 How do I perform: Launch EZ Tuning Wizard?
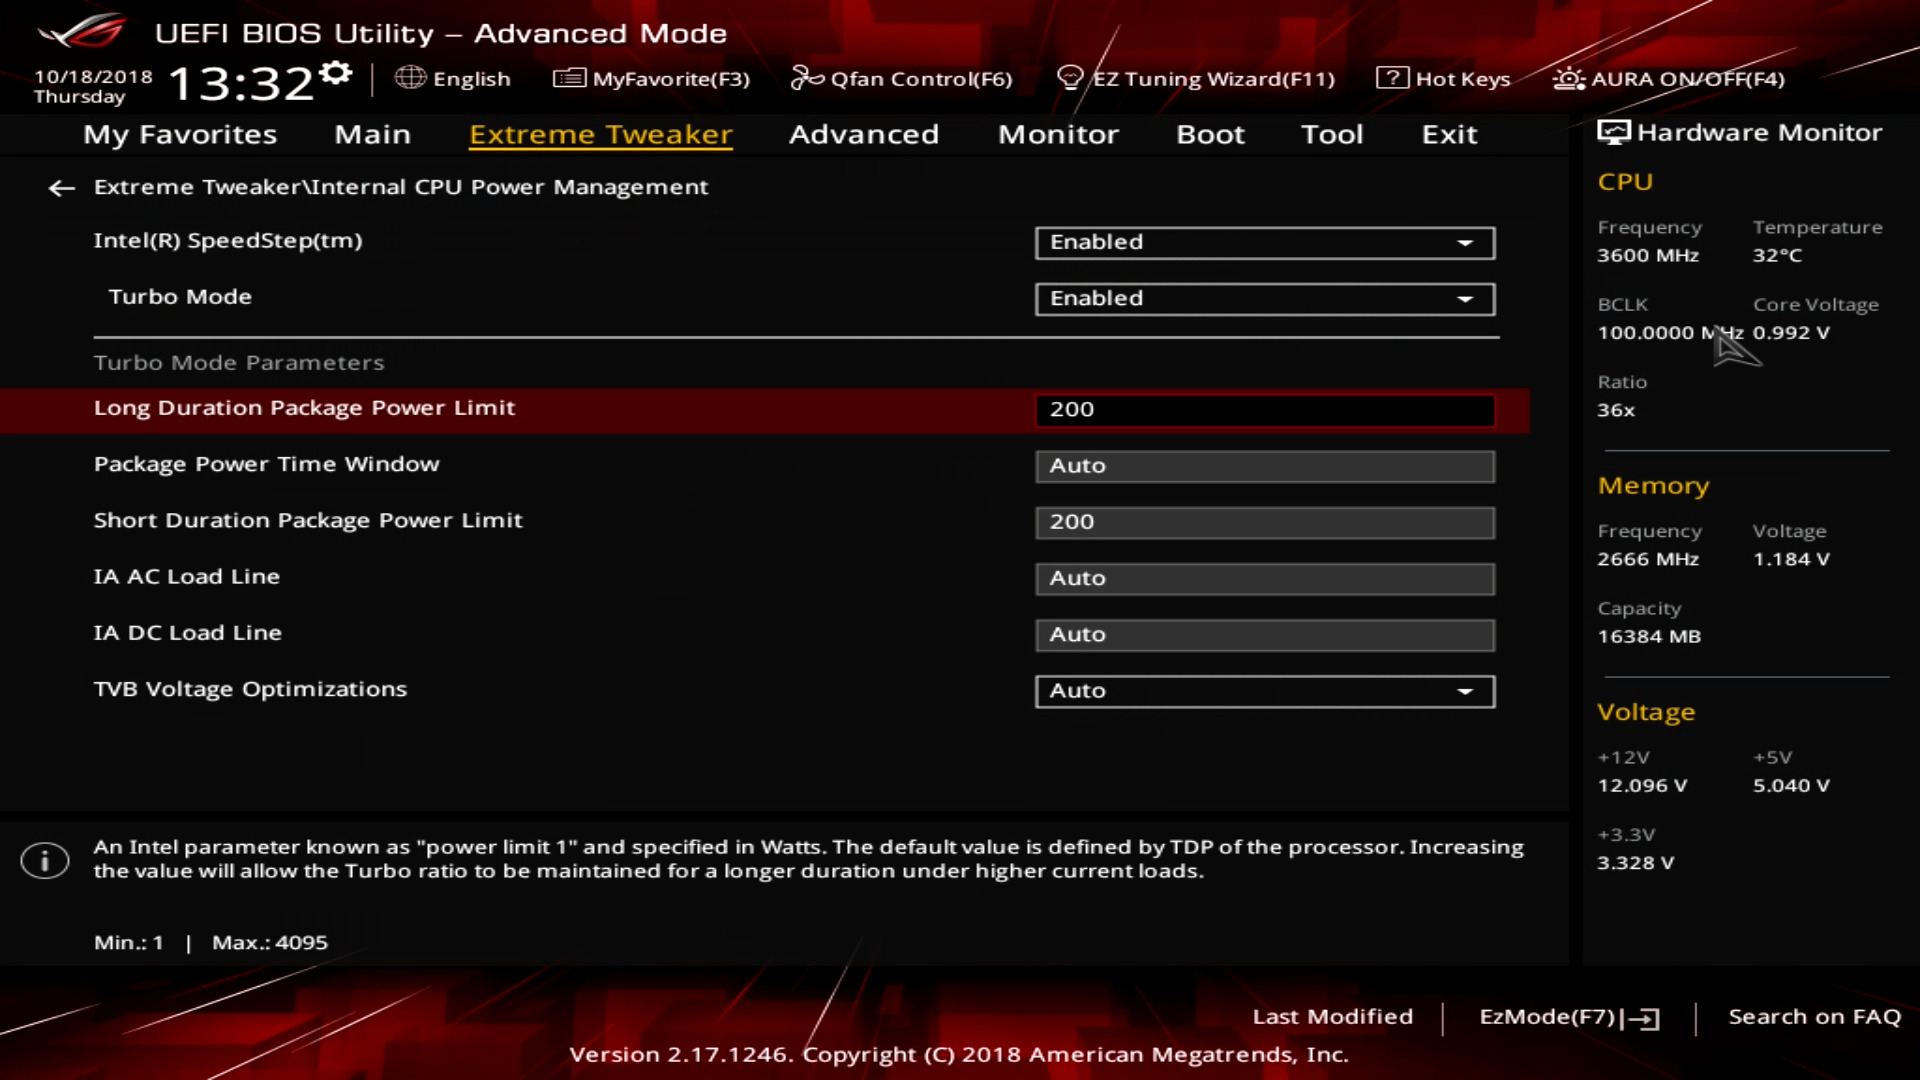[x=1203, y=78]
